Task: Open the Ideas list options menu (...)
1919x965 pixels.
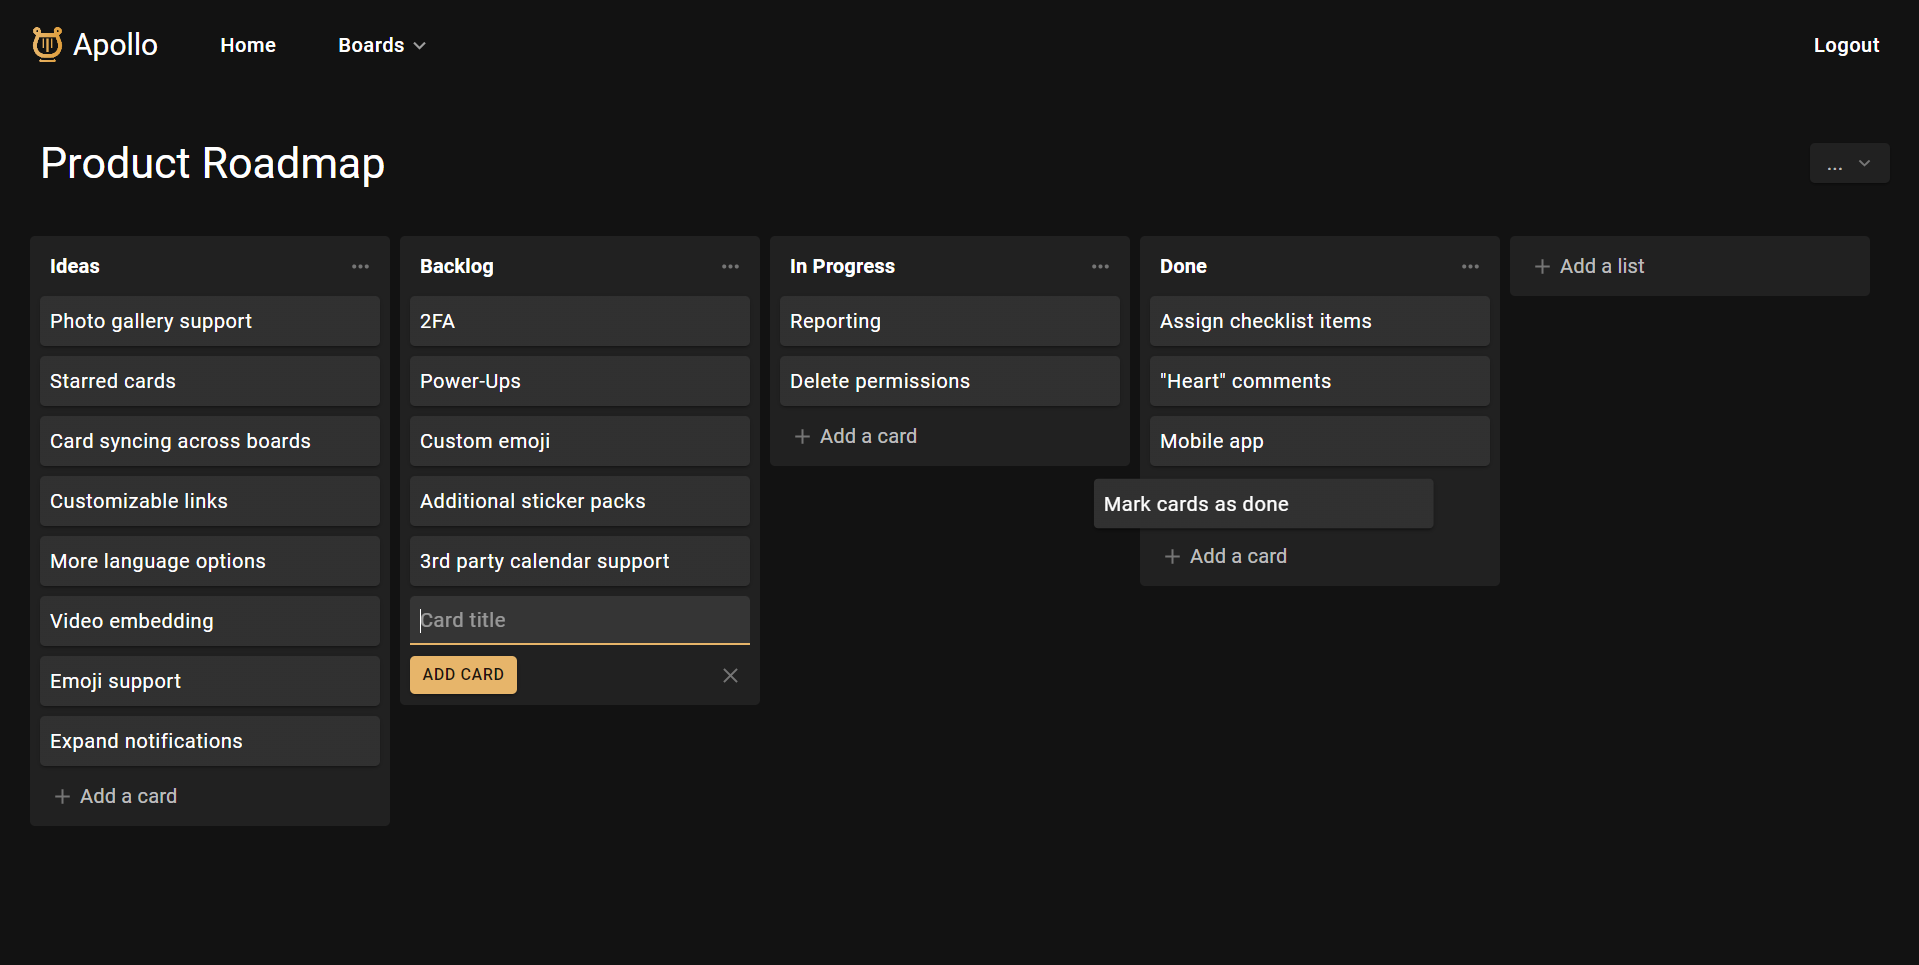Action: click(x=360, y=266)
